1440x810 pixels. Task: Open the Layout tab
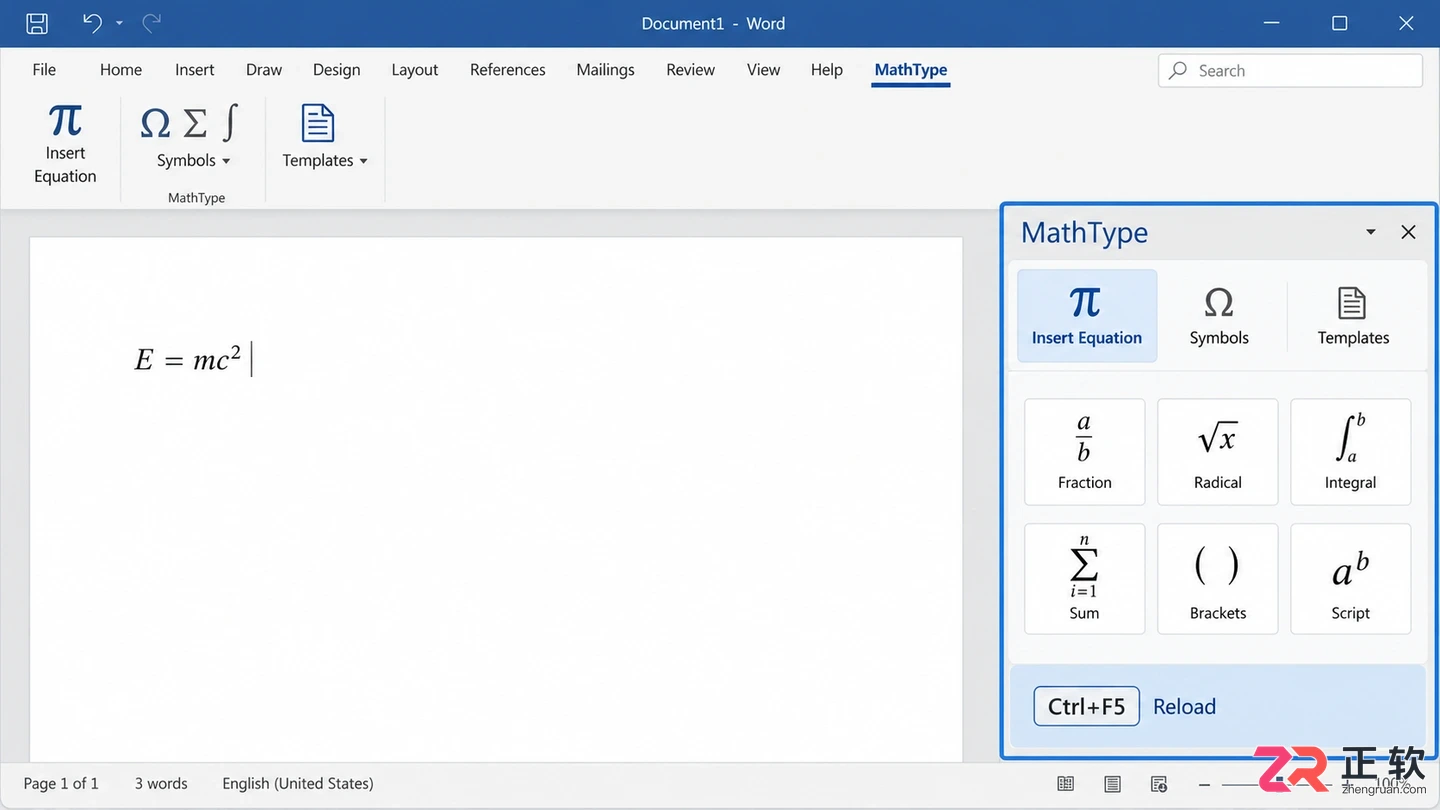click(x=415, y=70)
